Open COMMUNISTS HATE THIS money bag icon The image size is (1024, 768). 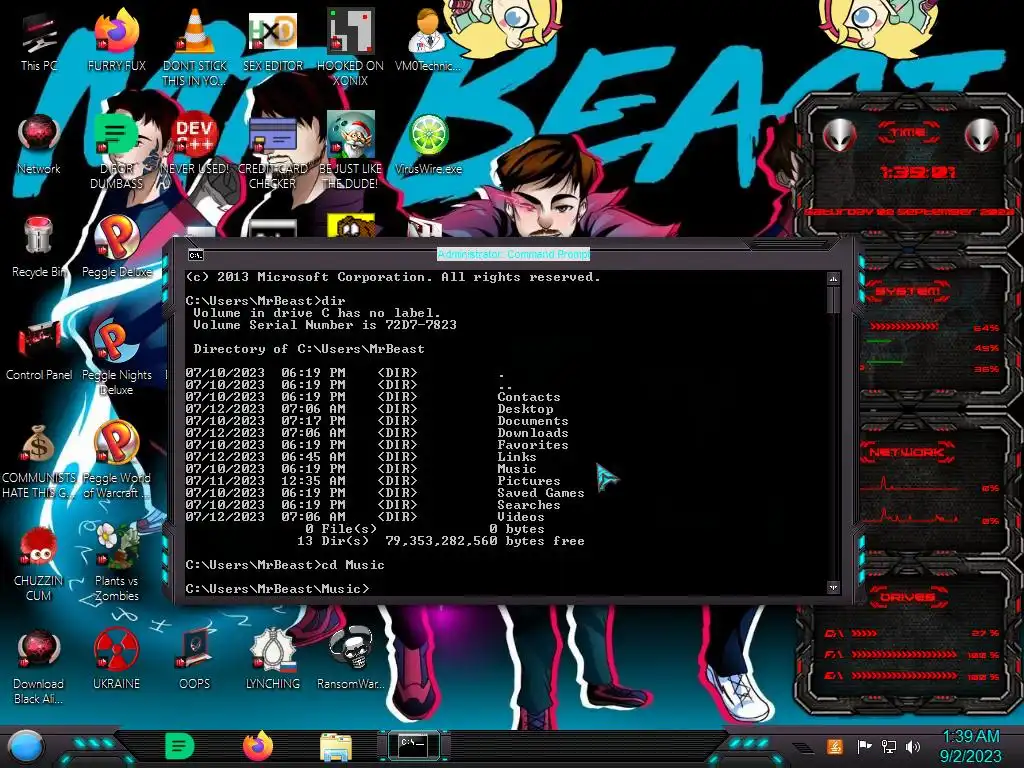(39, 460)
